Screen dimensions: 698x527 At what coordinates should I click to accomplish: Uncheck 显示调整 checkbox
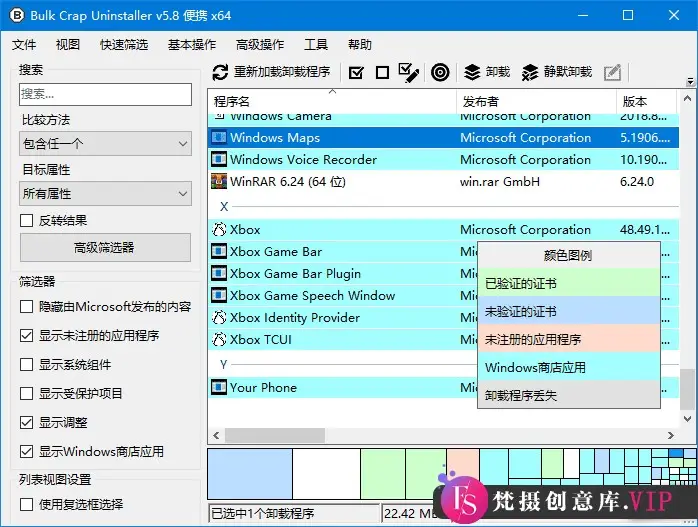(x=27, y=422)
